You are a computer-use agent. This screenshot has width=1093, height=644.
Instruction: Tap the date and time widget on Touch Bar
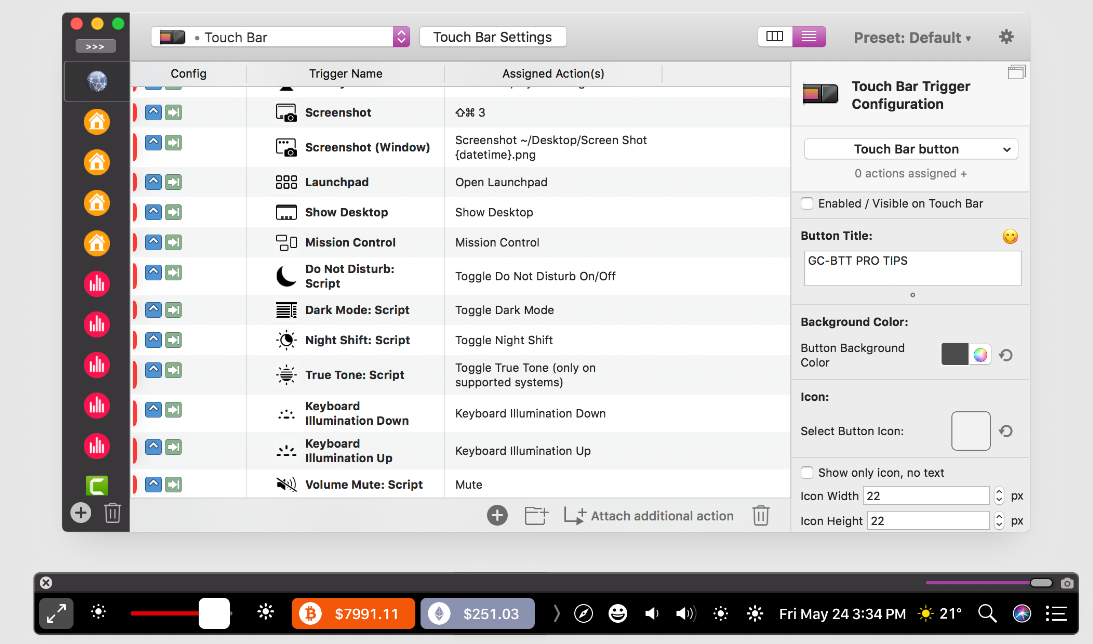tap(842, 614)
